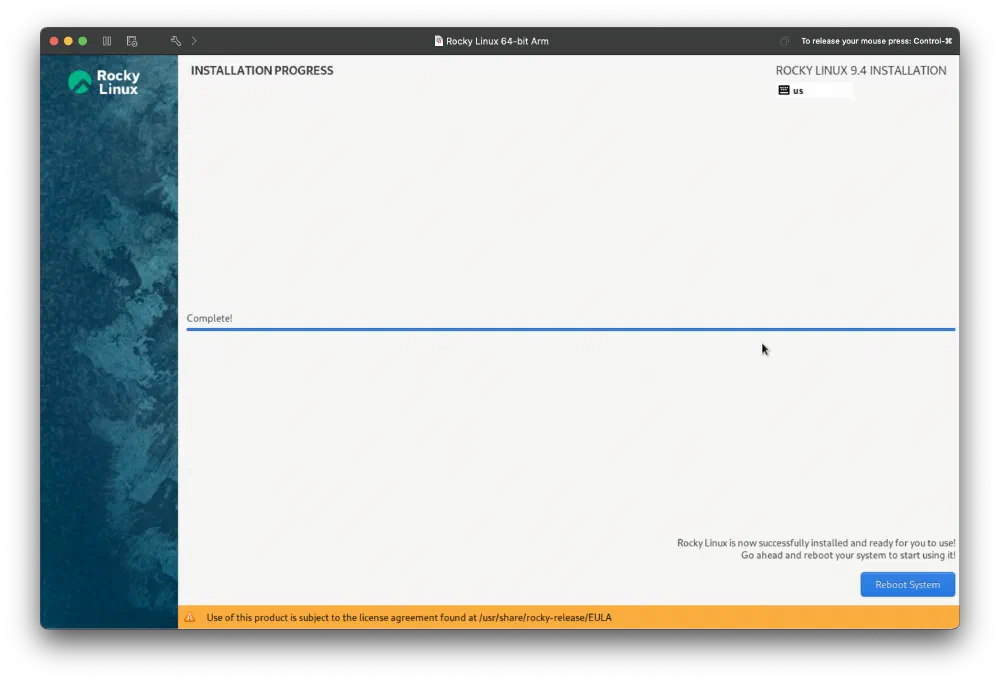Expand the toolbar using the chevron arrow
Screen dimensions: 1000x682
tap(193, 41)
